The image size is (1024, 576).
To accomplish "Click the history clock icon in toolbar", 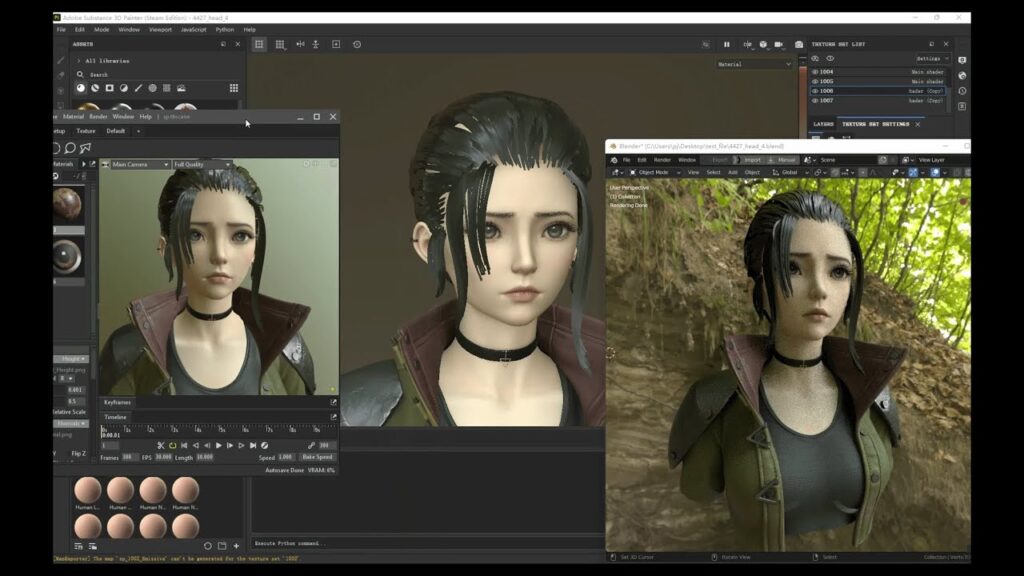I will [357, 44].
